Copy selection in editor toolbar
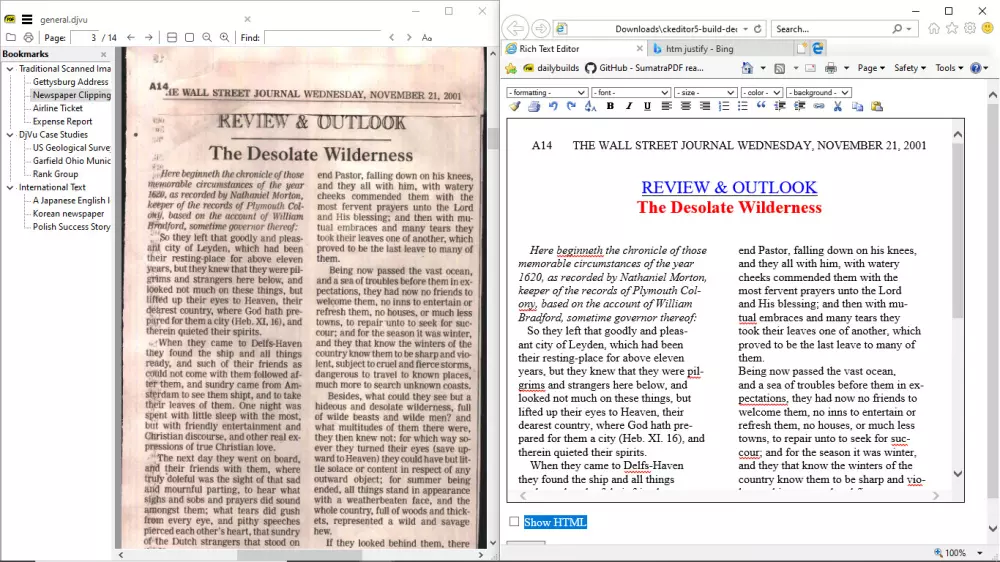Screen dimensions: 1000x562 pyautogui.click(x=857, y=107)
